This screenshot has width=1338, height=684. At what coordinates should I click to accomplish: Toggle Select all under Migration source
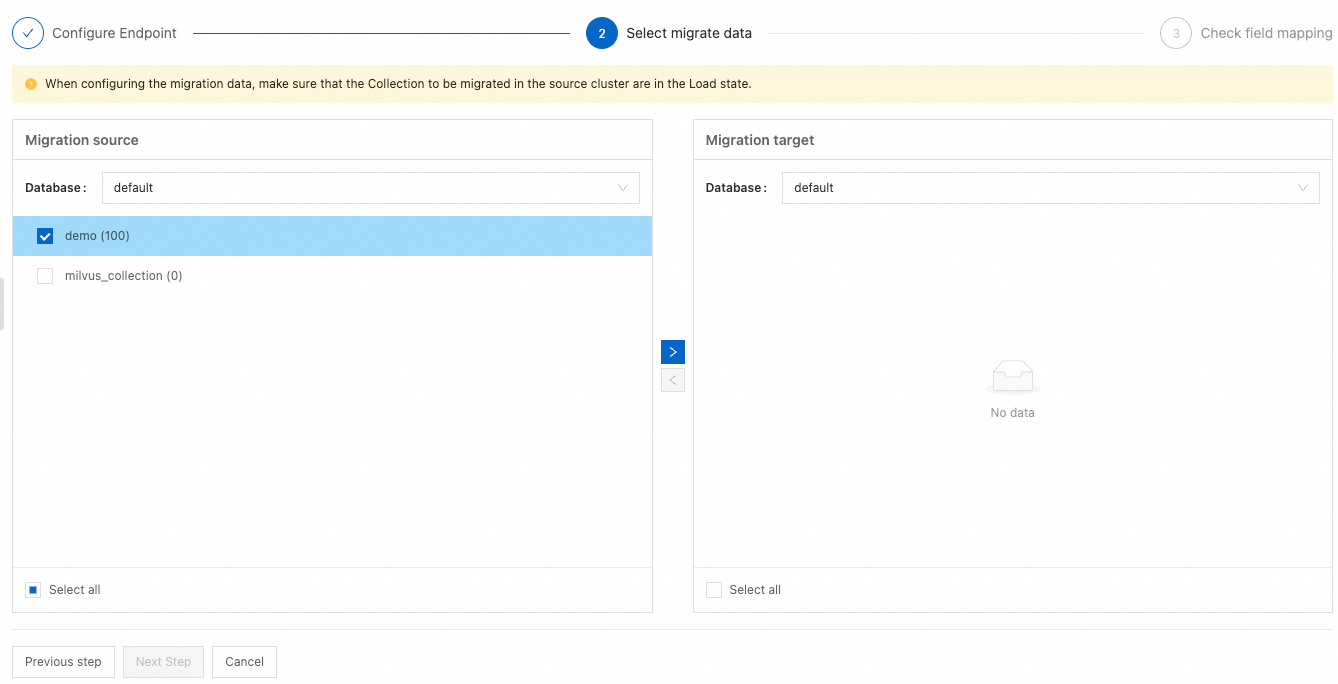[x=34, y=590]
